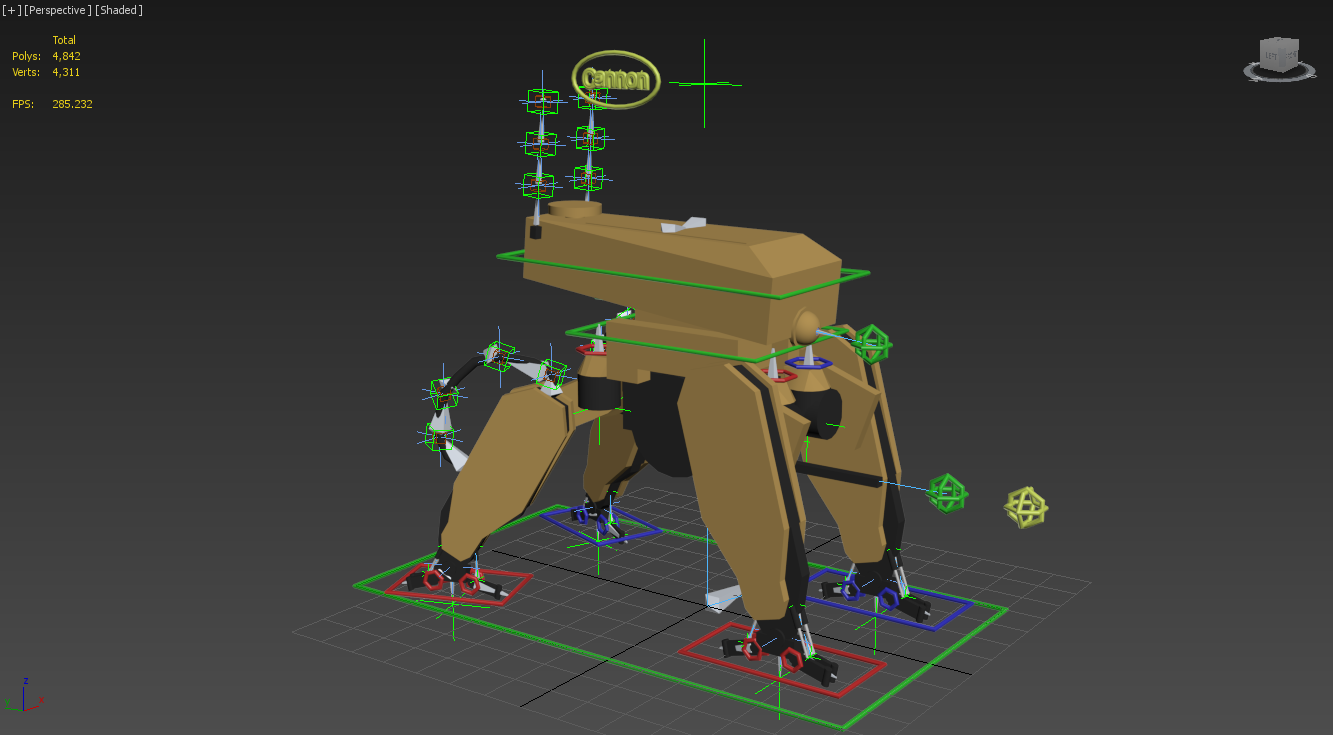Select the large green ground rectangle control
The image size is (1333, 735).
point(845,726)
